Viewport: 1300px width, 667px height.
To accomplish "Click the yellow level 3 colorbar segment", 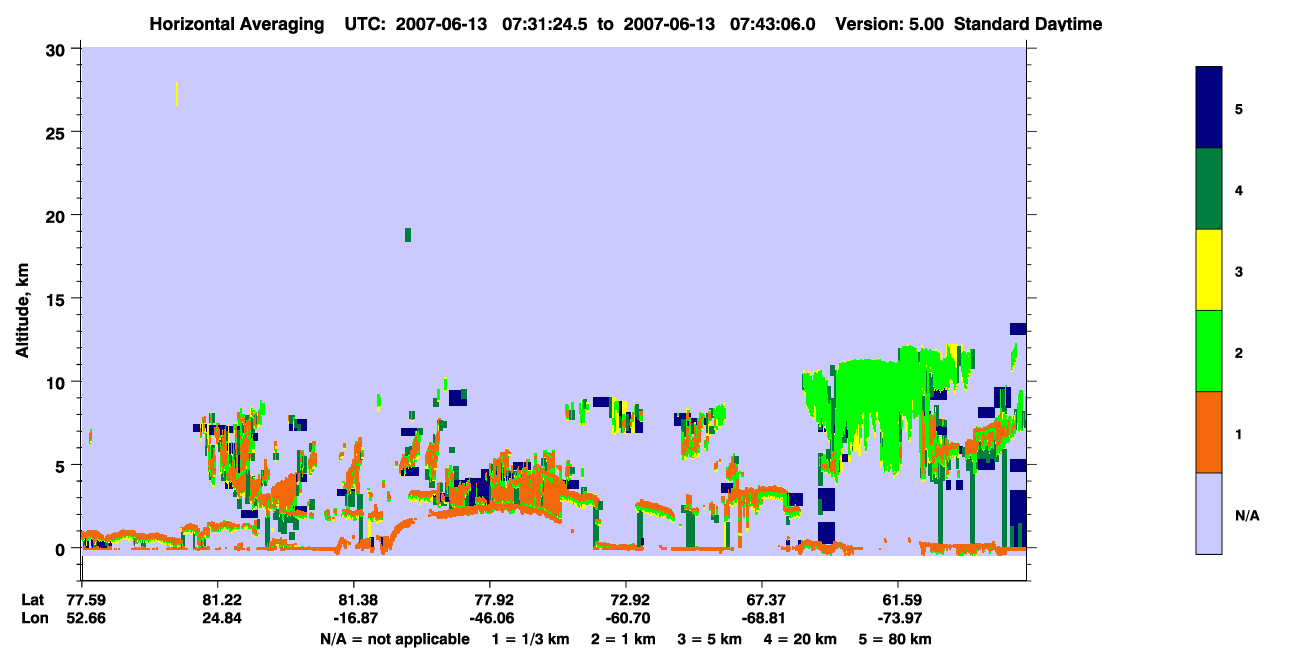I will tap(1208, 270).
